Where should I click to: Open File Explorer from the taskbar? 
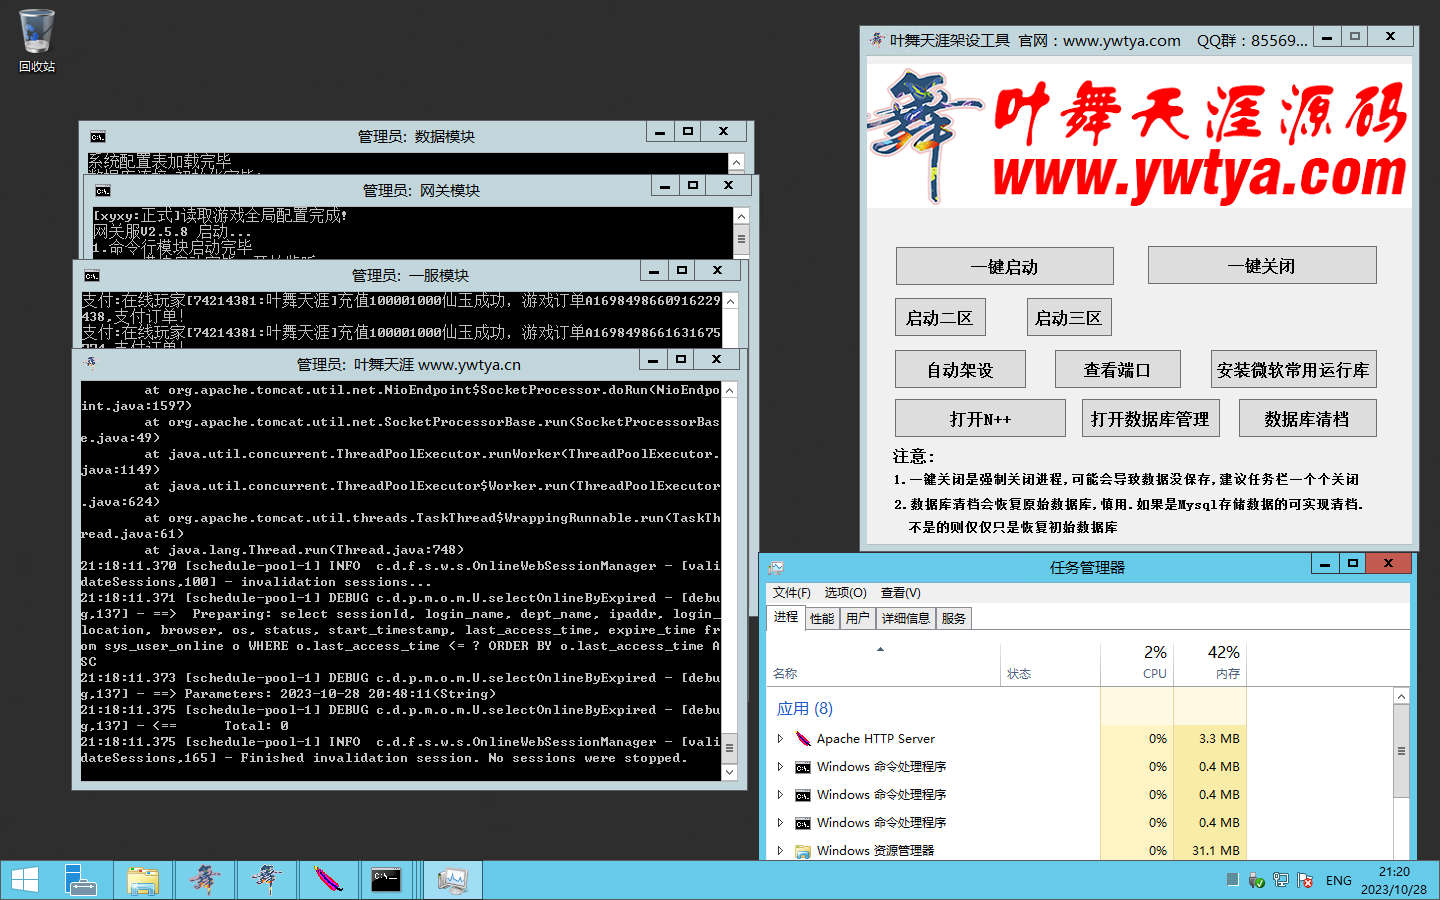[x=143, y=880]
